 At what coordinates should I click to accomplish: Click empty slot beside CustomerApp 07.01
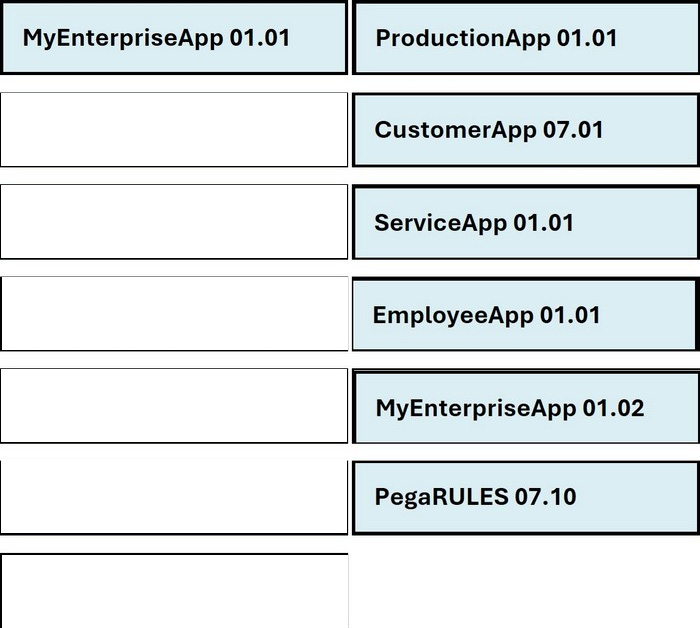pyautogui.click(x=174, y=130)
